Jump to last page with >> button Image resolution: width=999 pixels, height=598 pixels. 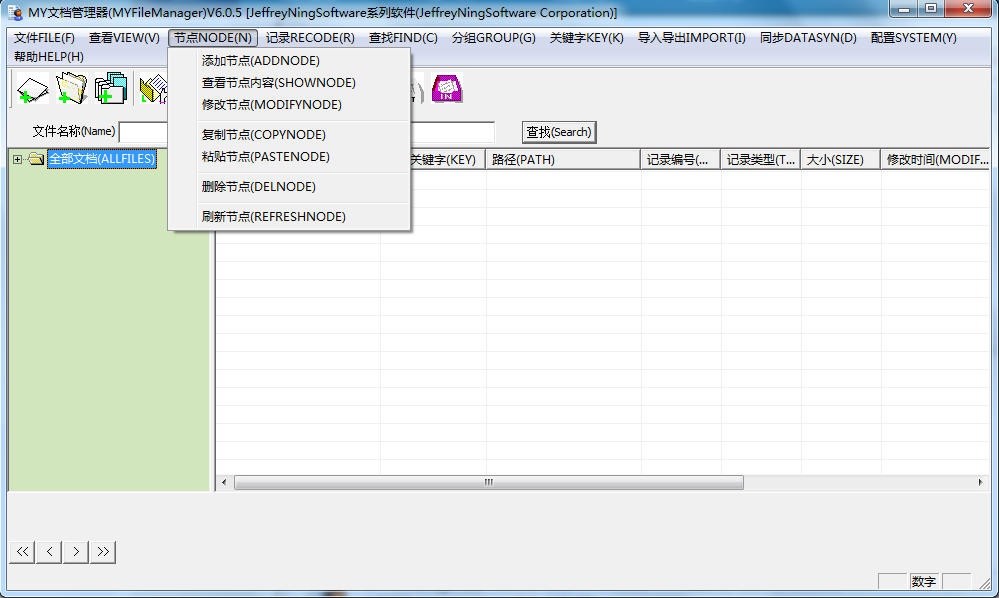pos(103,551)
